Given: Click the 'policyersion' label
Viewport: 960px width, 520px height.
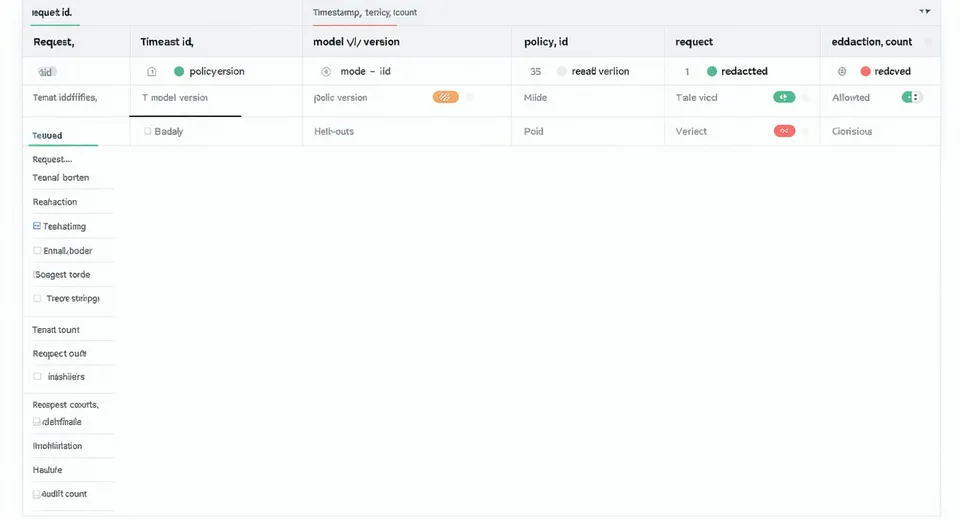Looking at the screenshot, I should click(217, 71).
